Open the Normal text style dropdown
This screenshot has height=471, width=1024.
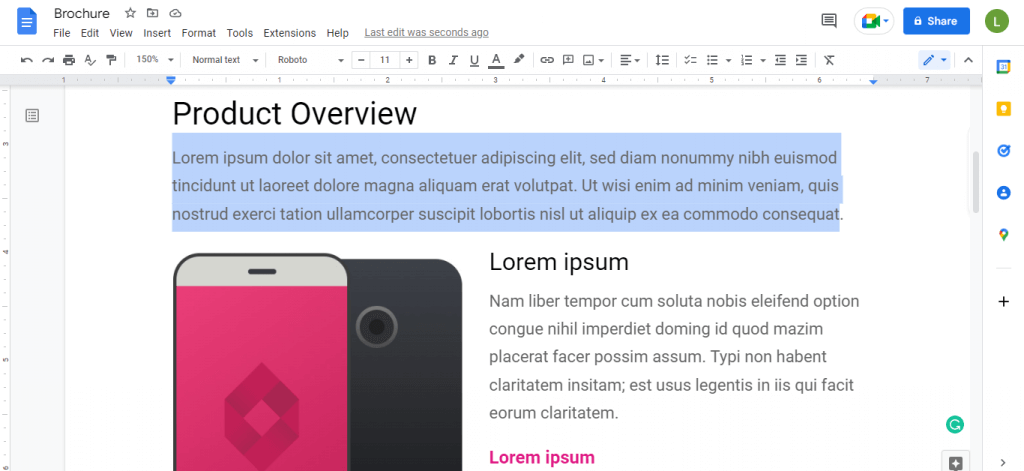coord(224,60)
